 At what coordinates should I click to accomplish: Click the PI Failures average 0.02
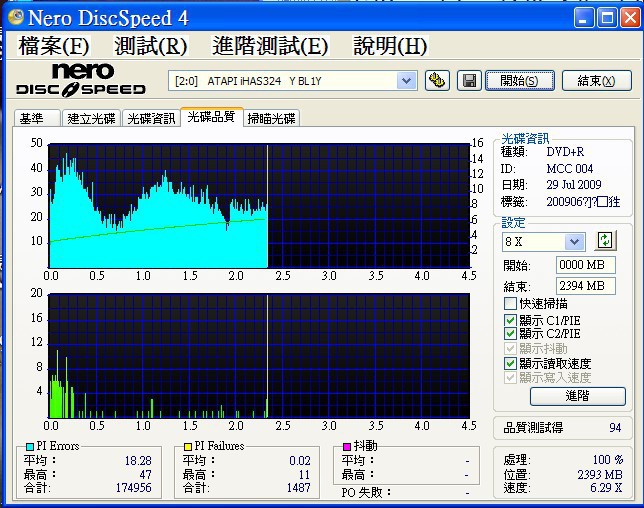point(300,461)
